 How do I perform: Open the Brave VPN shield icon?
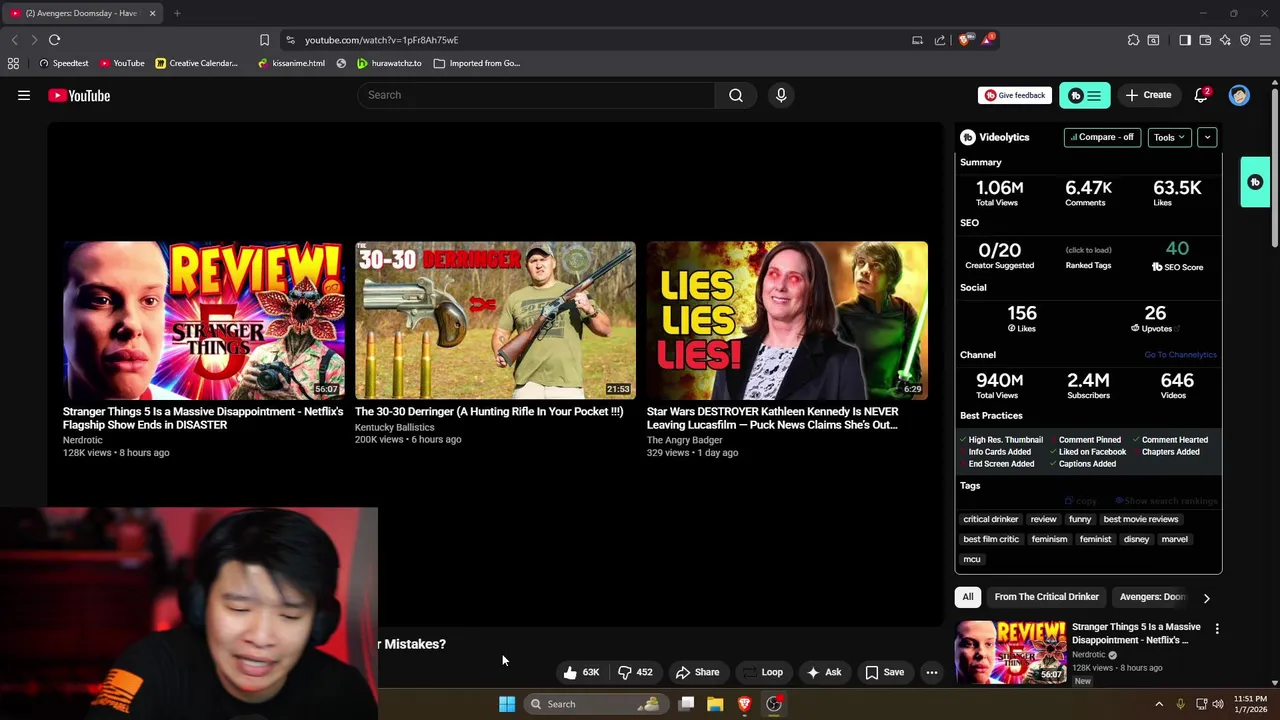(1245, 40)
